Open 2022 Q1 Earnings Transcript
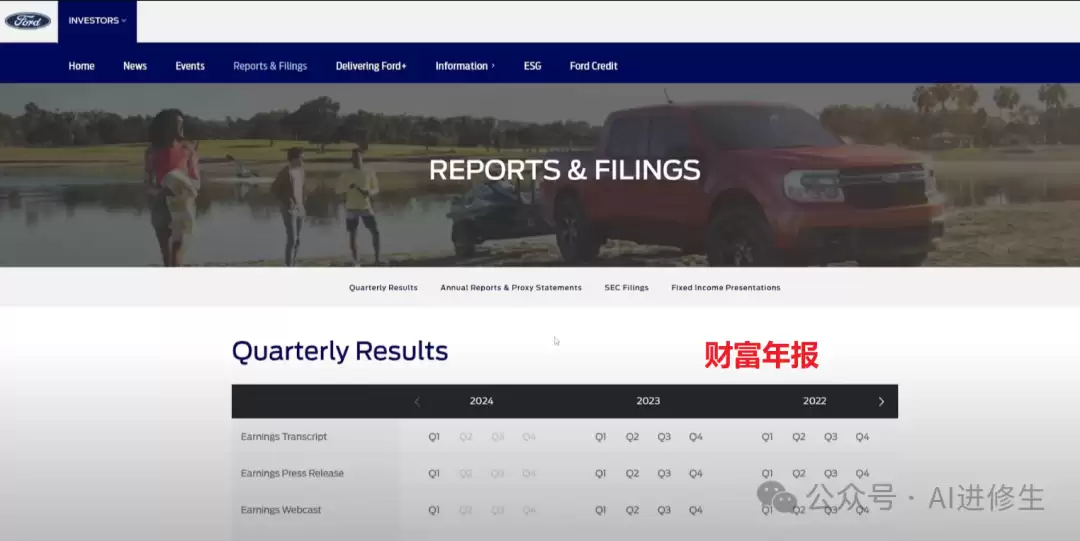Viewport: 1080px width, 541px height. click(767, 437)
